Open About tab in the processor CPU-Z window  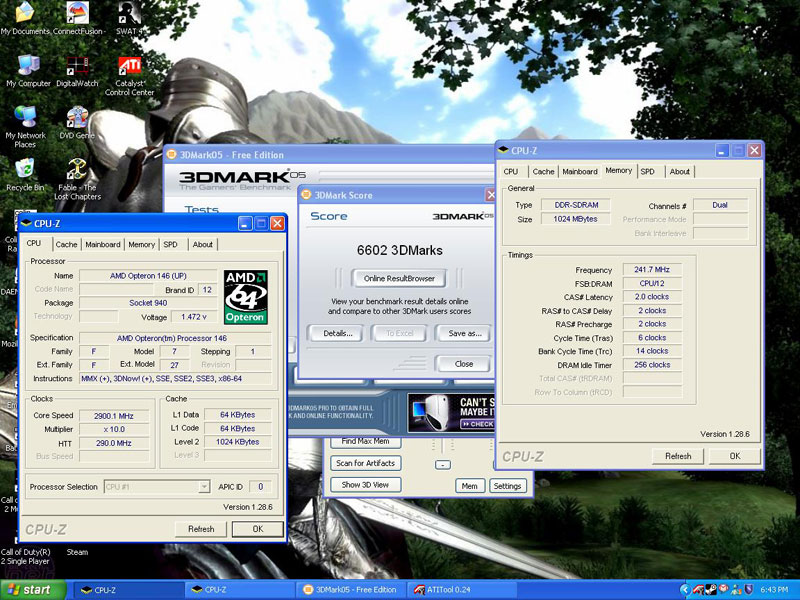tap(203, 244)
